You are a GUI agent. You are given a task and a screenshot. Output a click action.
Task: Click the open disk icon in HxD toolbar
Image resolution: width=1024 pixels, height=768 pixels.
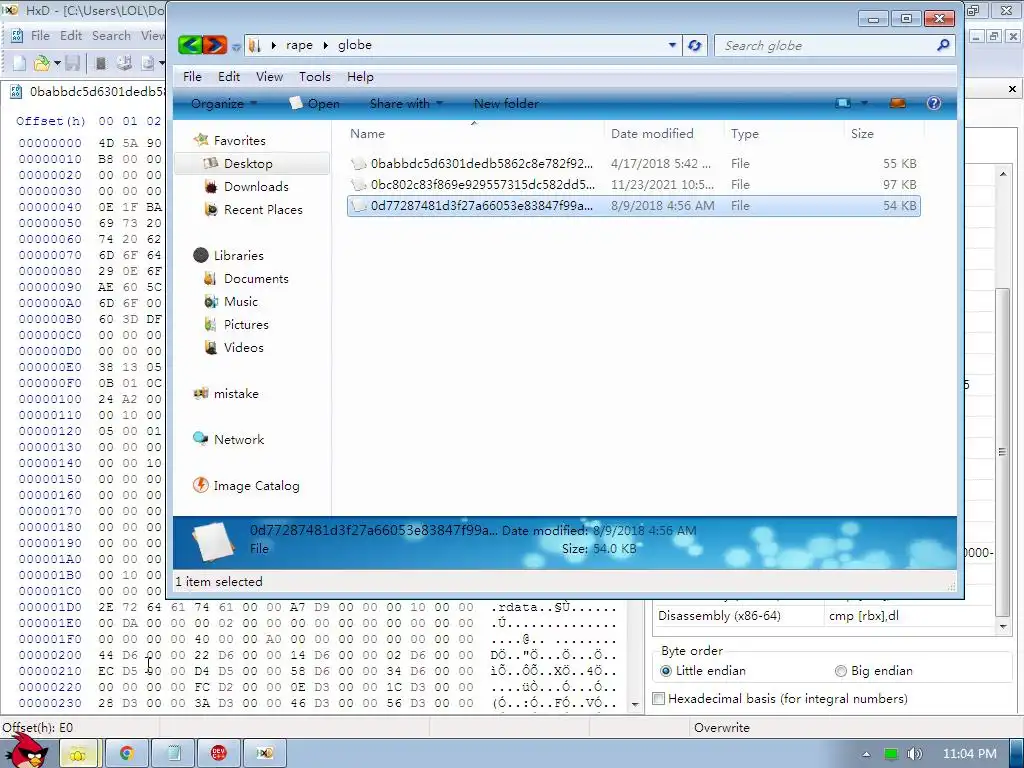coord(124,63)
